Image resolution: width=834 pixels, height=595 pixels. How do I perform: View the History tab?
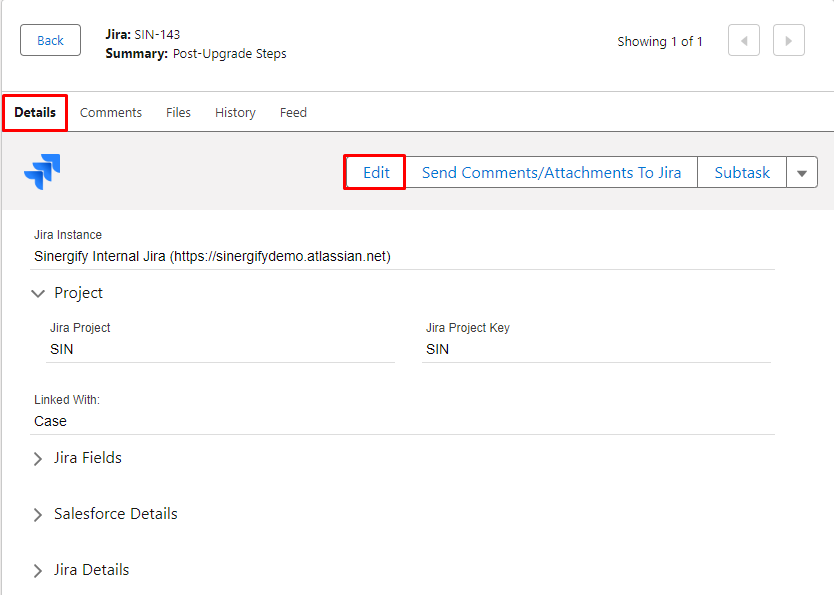[235, 113]
